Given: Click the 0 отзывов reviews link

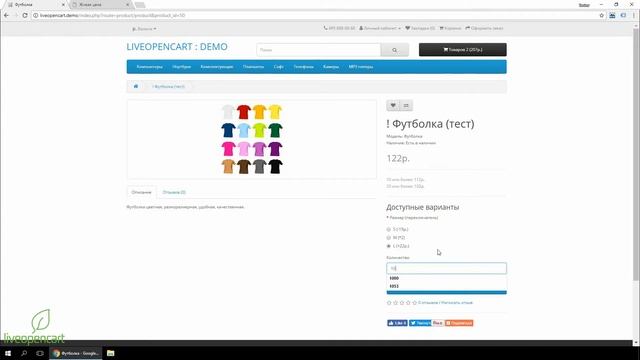Looking at the screenshot, I should 428,303.
